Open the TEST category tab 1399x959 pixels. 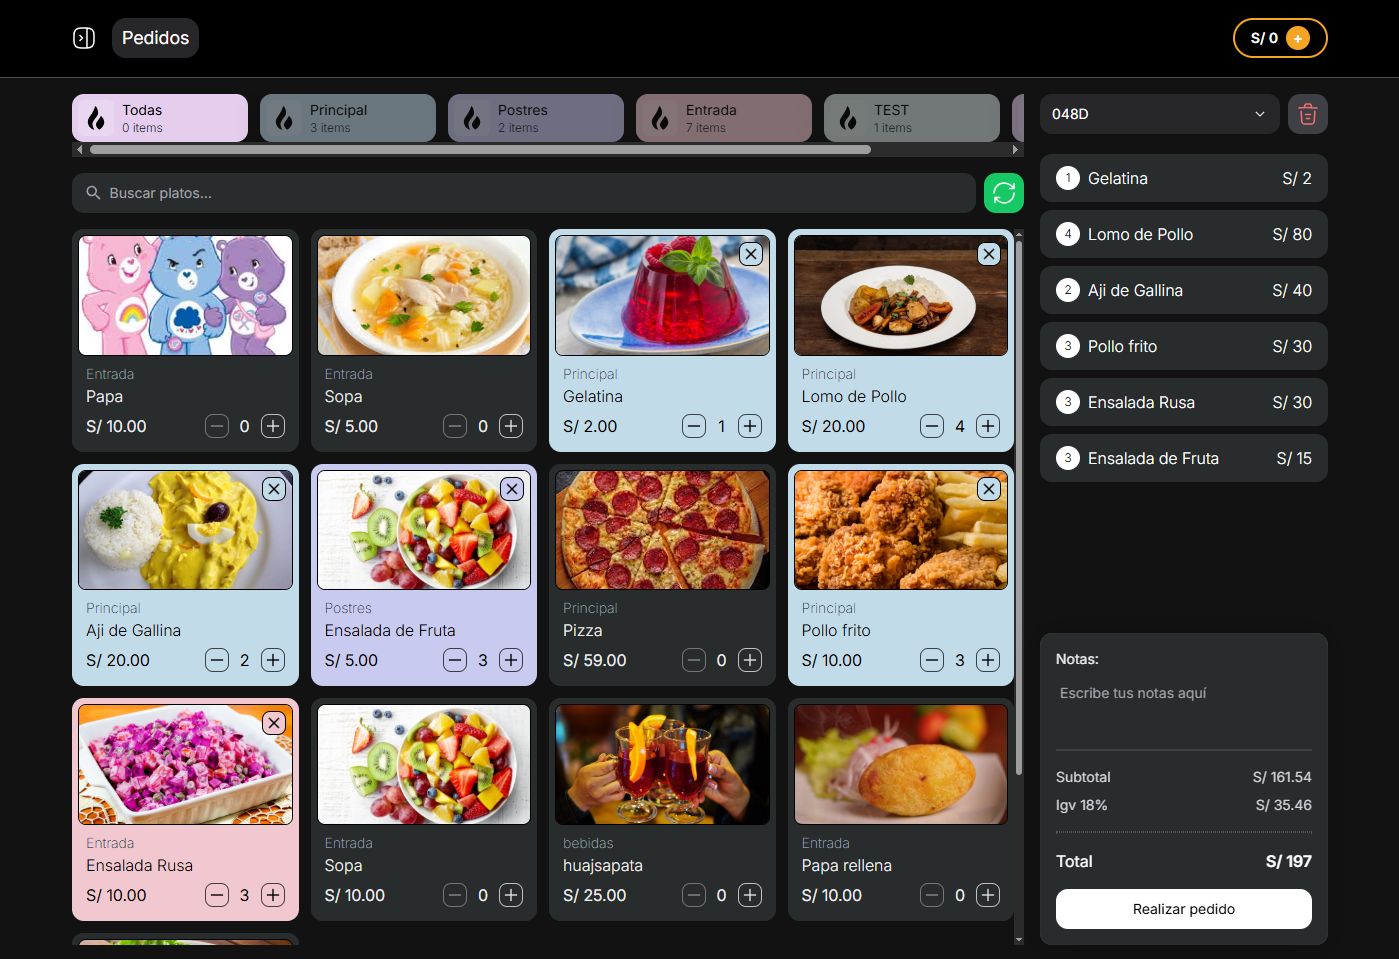(912, 118)
